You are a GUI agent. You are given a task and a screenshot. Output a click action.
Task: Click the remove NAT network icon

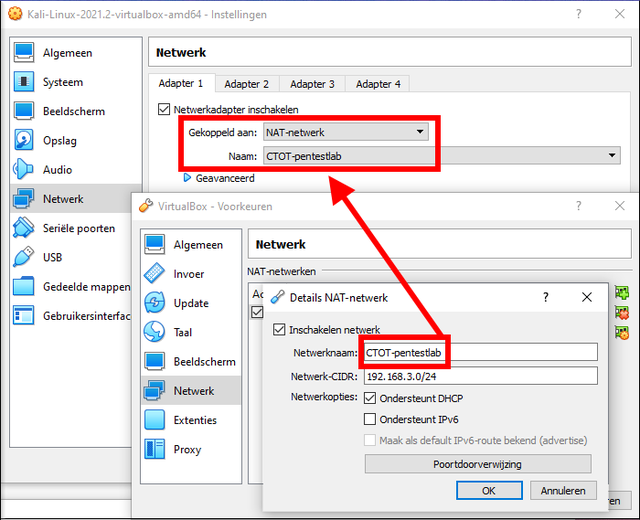click(622, 313)
